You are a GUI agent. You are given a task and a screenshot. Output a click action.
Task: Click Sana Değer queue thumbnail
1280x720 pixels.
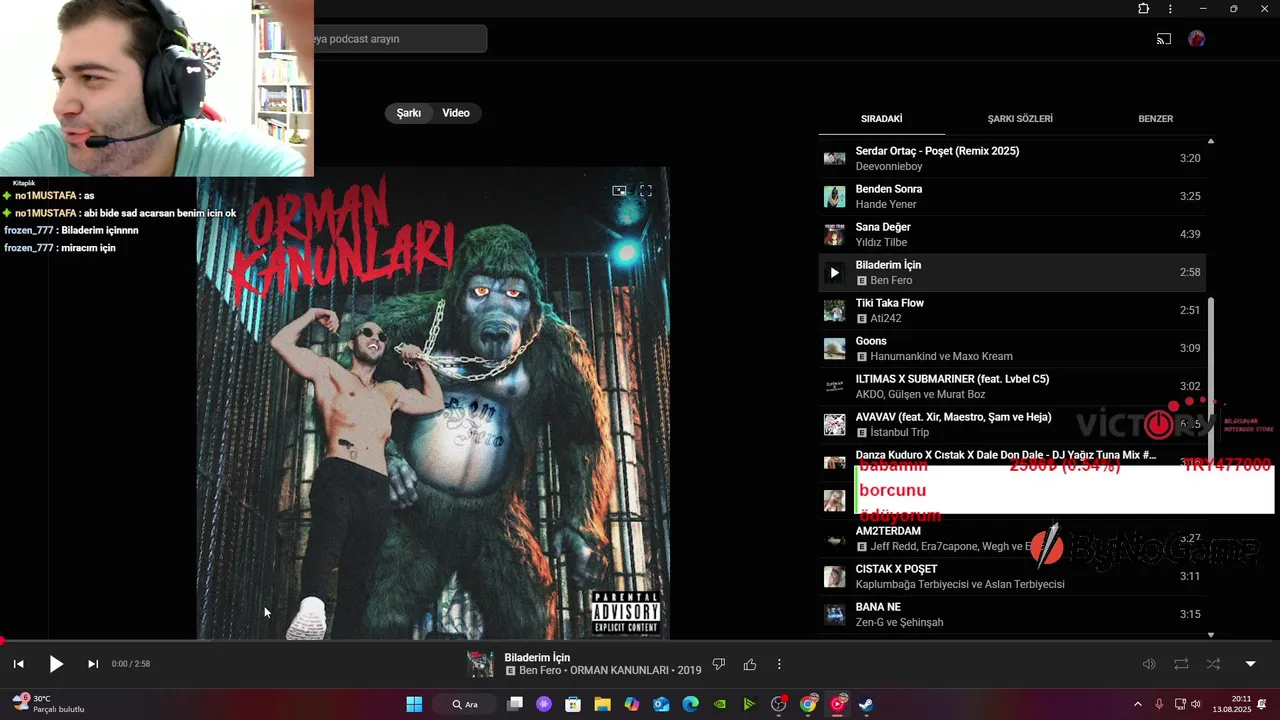click(x=834, y=234)
